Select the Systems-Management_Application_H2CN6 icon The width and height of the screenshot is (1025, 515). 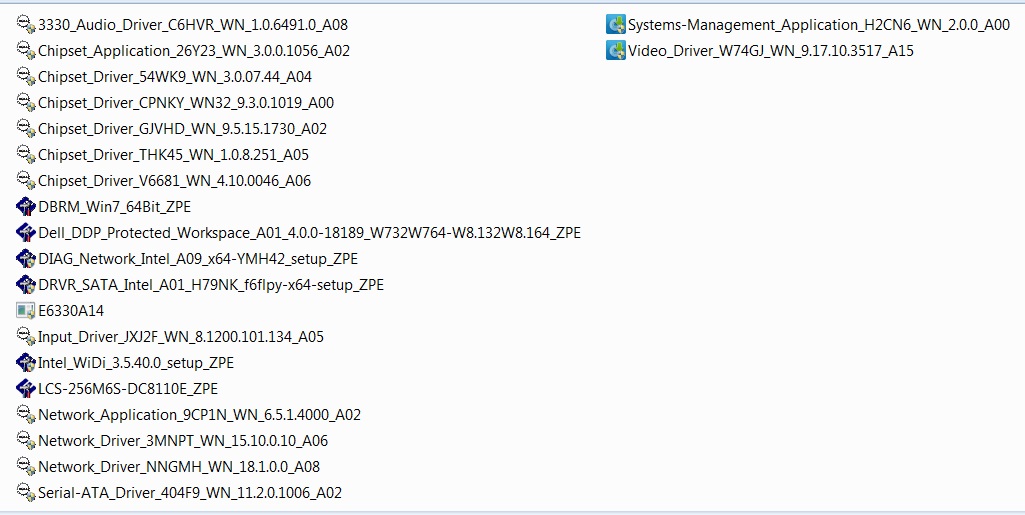616,25
